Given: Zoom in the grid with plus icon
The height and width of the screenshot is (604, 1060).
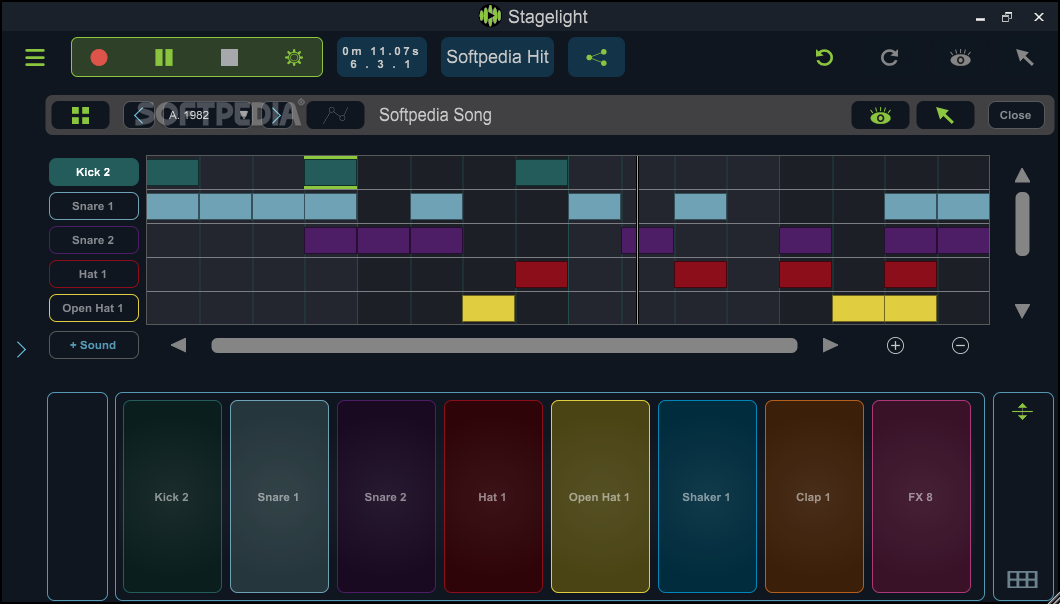Looking at the screenshot, I should [x=895, y=346].
